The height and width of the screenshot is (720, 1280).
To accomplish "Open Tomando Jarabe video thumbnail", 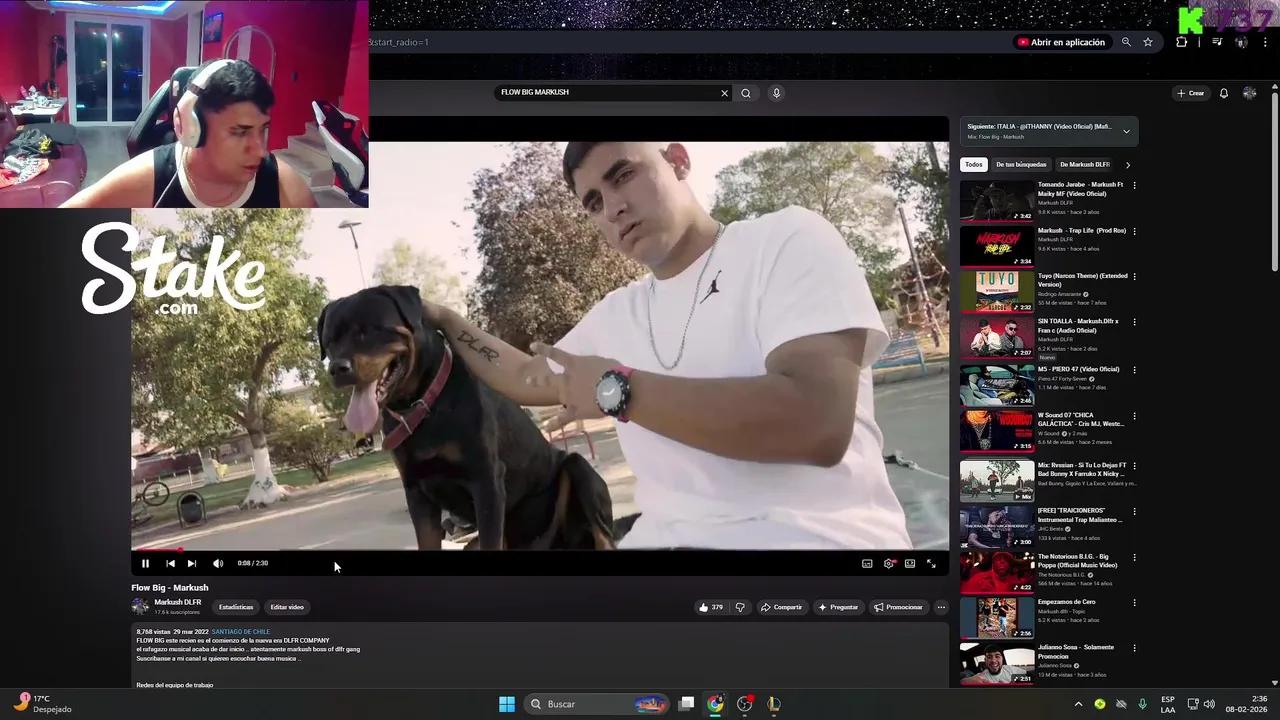I will click(997, 201).
